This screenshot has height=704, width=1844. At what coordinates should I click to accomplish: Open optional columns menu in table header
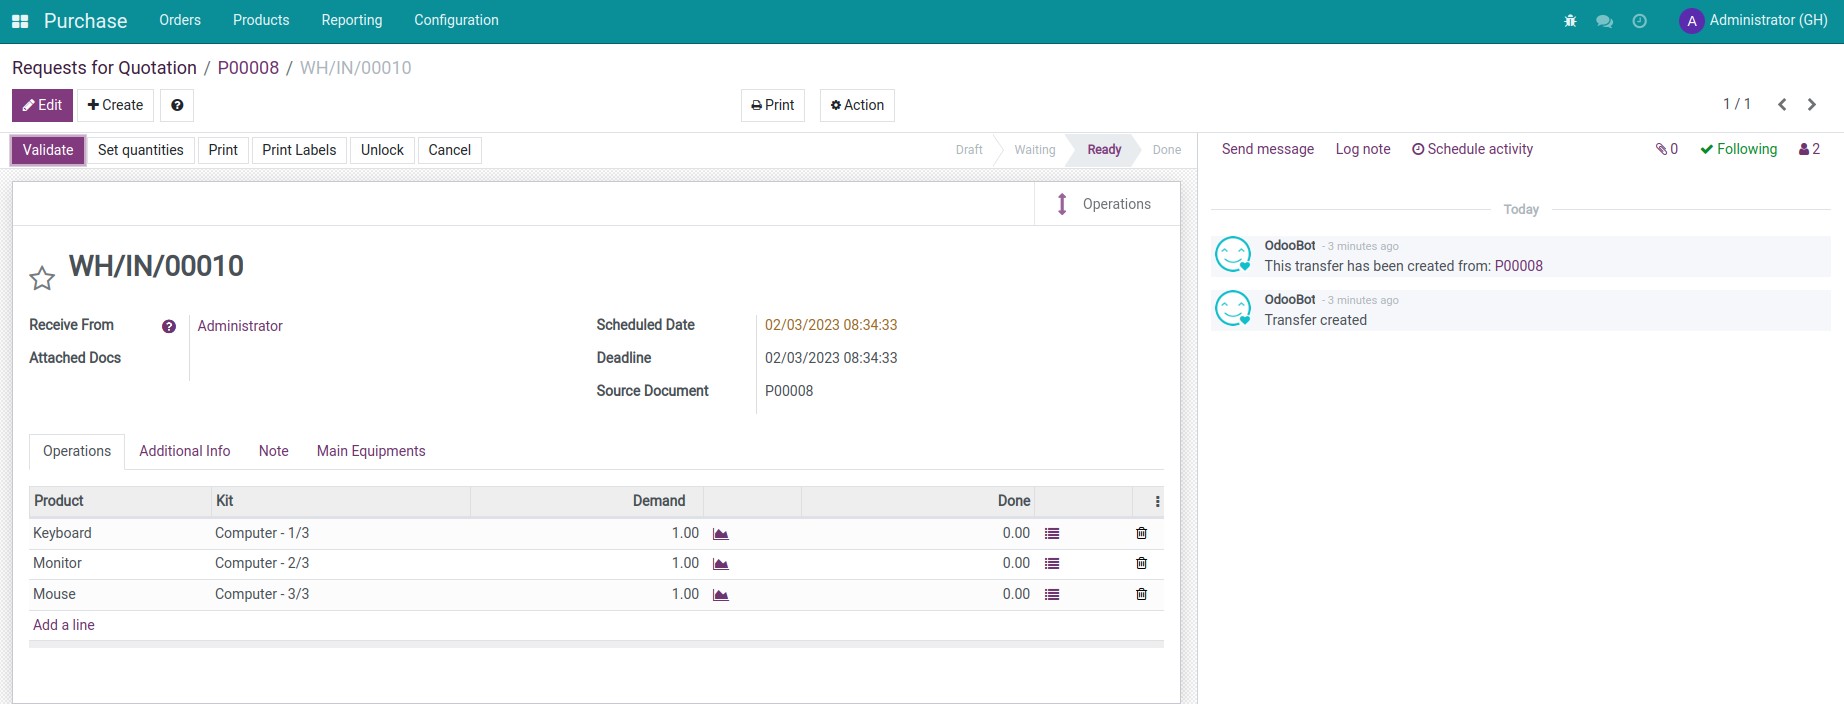pyautogui.click(x=1157, y=501)
